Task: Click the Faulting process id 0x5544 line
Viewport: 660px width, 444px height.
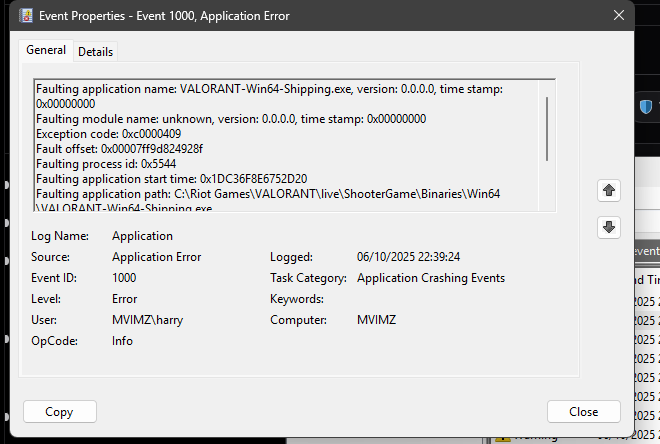Action: [106, 164]
